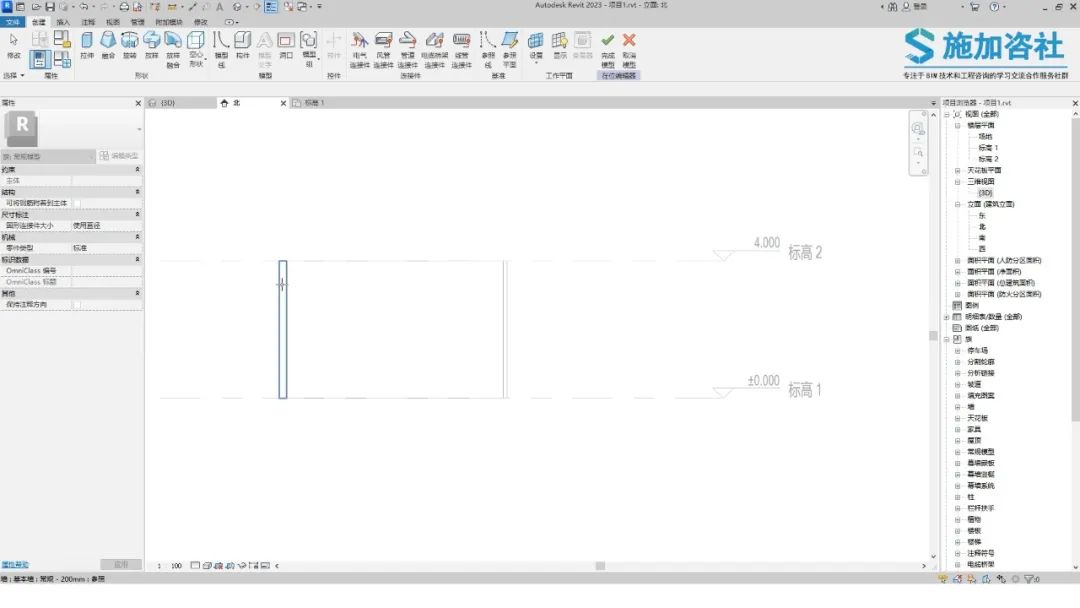Image resolution: width=1080 pixels, height=608 pixels.
Task: Switch to the 注释 (Annotate) ribbon tab
Action: point(88,22)
